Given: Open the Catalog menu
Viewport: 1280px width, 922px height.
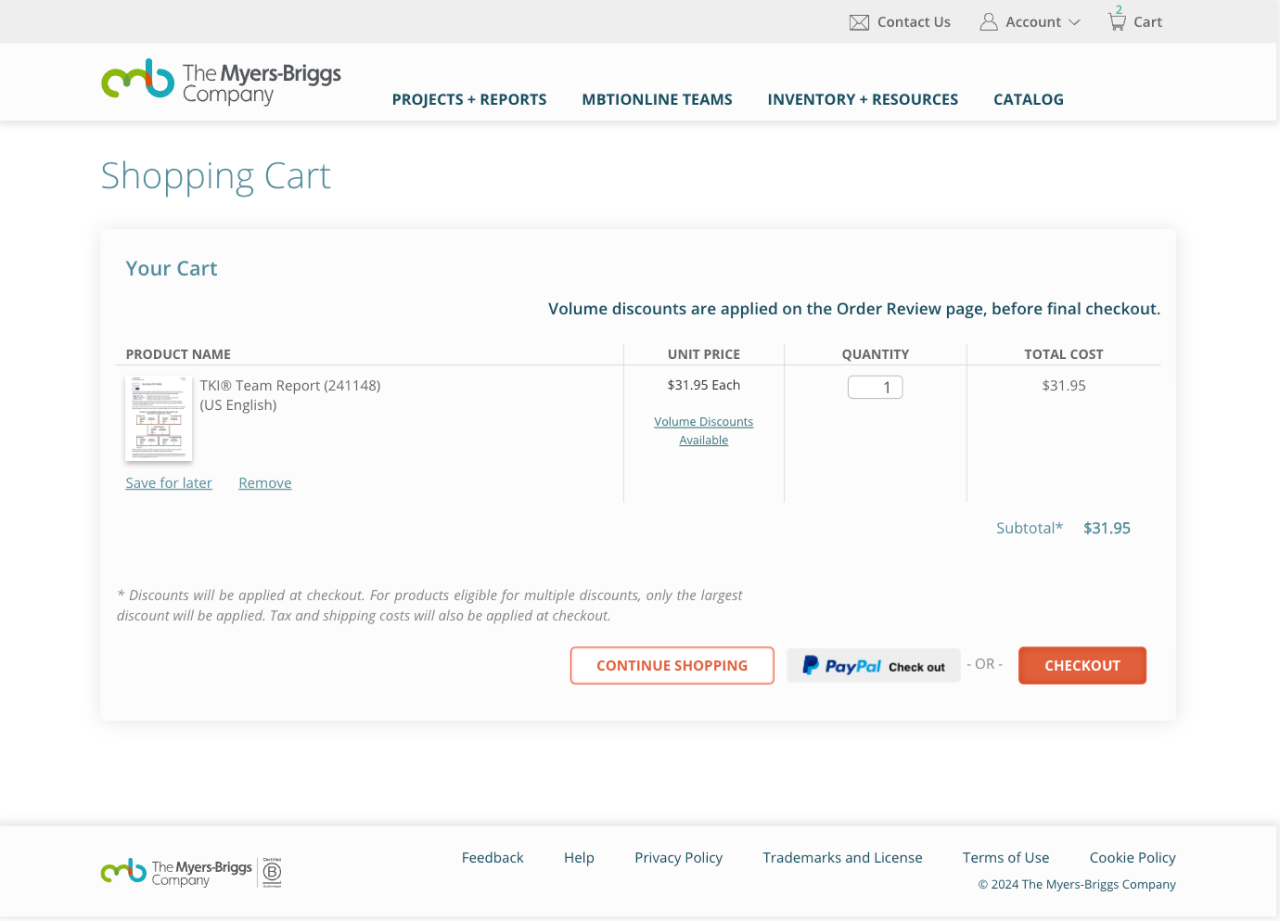Looking at the screenshot, I should pos(1028,99).
